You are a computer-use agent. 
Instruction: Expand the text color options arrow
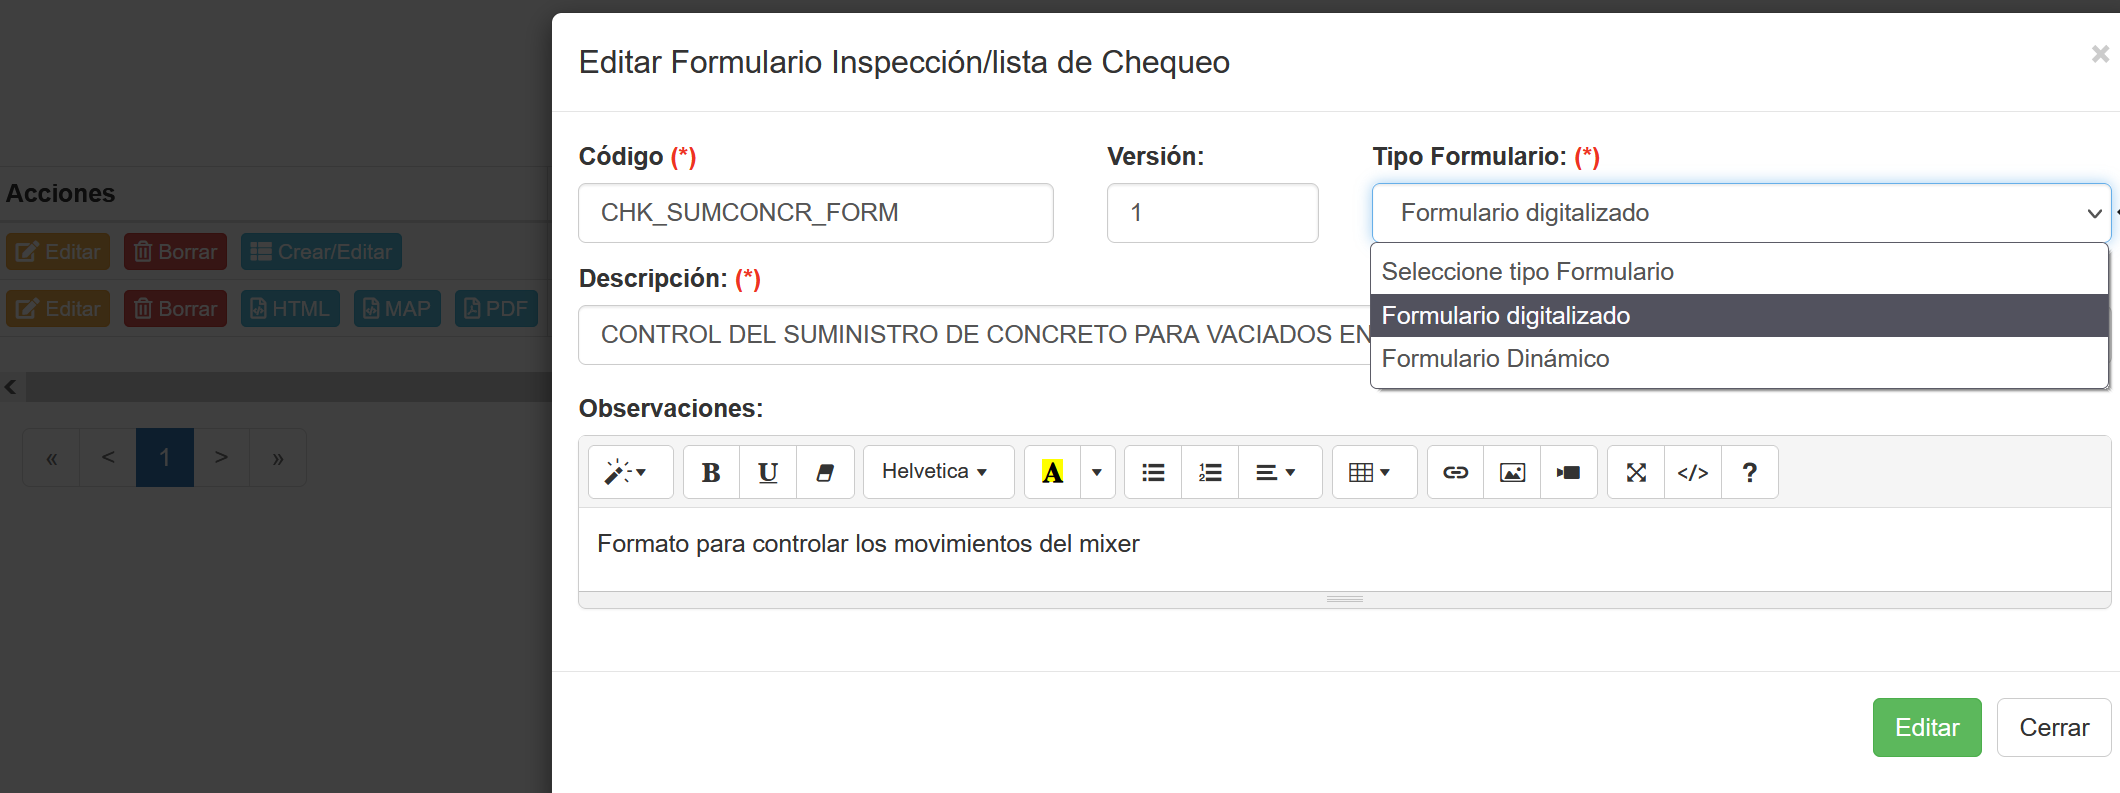click(x=1097, y=472)
